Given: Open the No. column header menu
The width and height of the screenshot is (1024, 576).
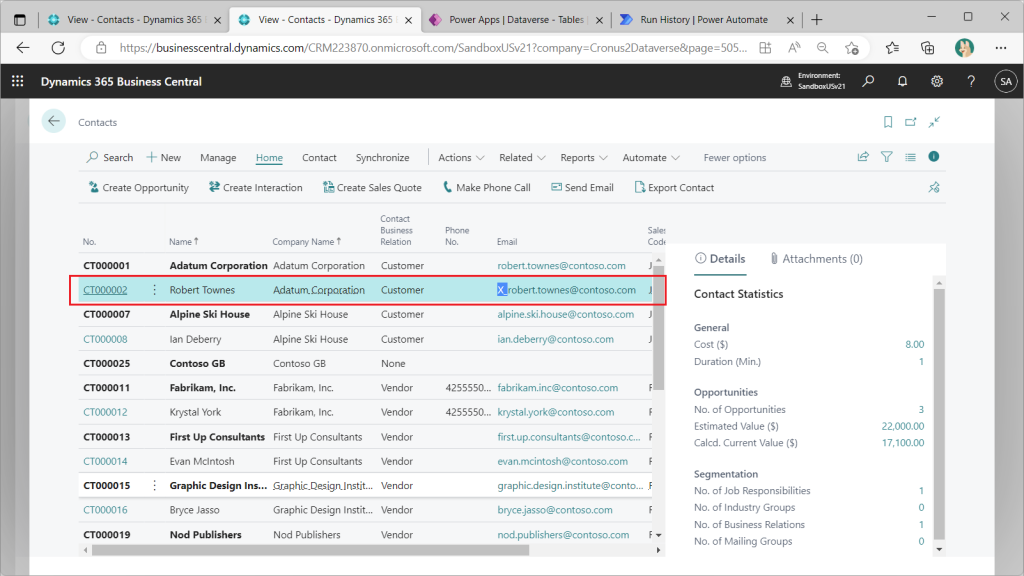Looking at the screenshot, I should [x=89, y=242].
